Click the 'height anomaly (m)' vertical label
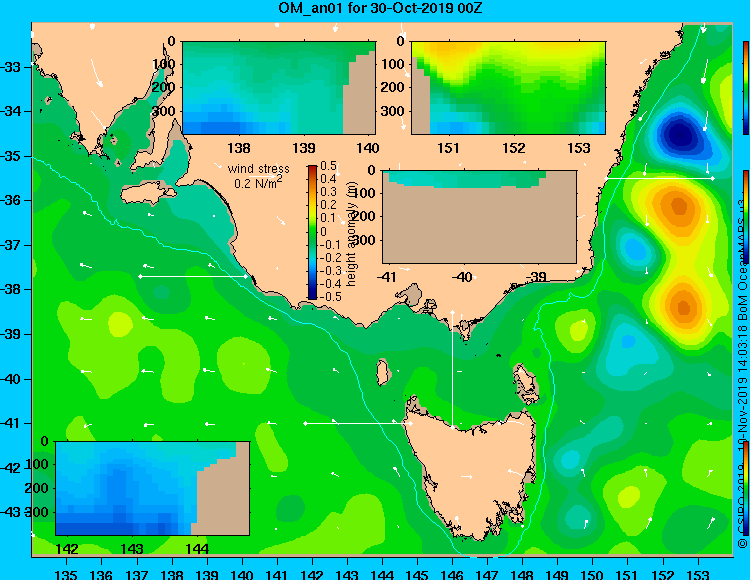Screen dimensions: 750x580 [352, 234]
